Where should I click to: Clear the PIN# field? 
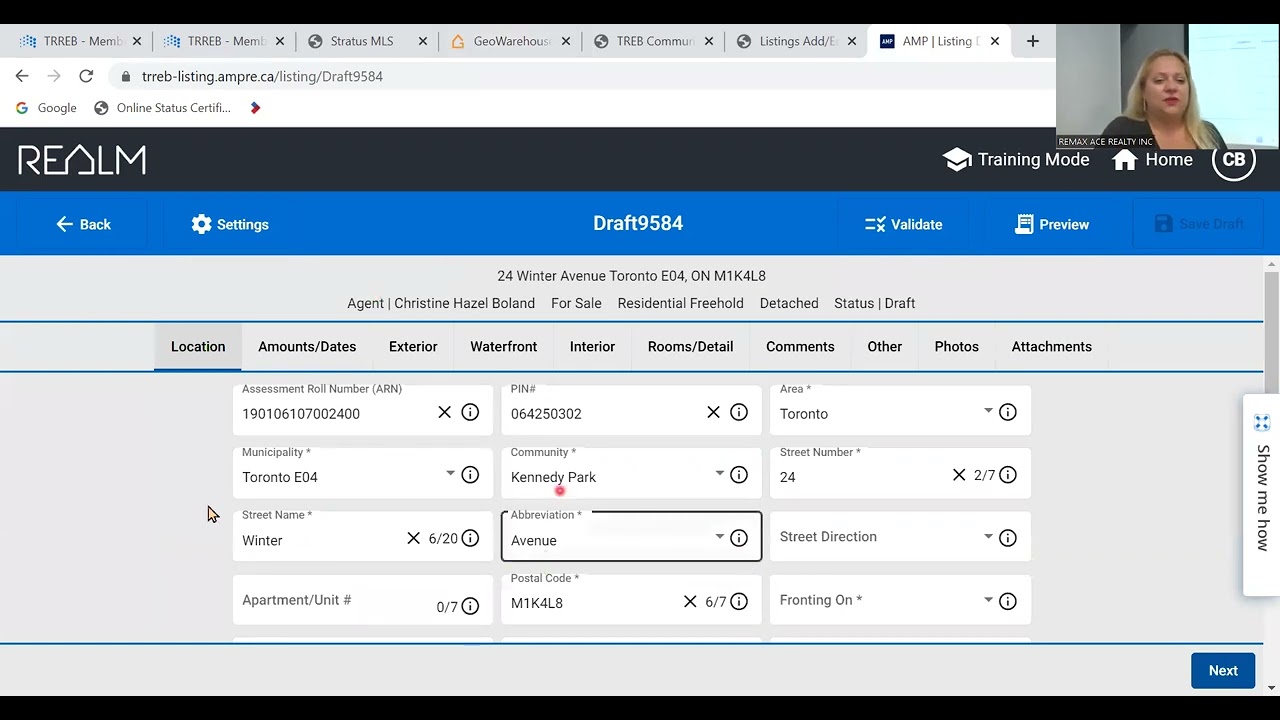coord(713,412)
